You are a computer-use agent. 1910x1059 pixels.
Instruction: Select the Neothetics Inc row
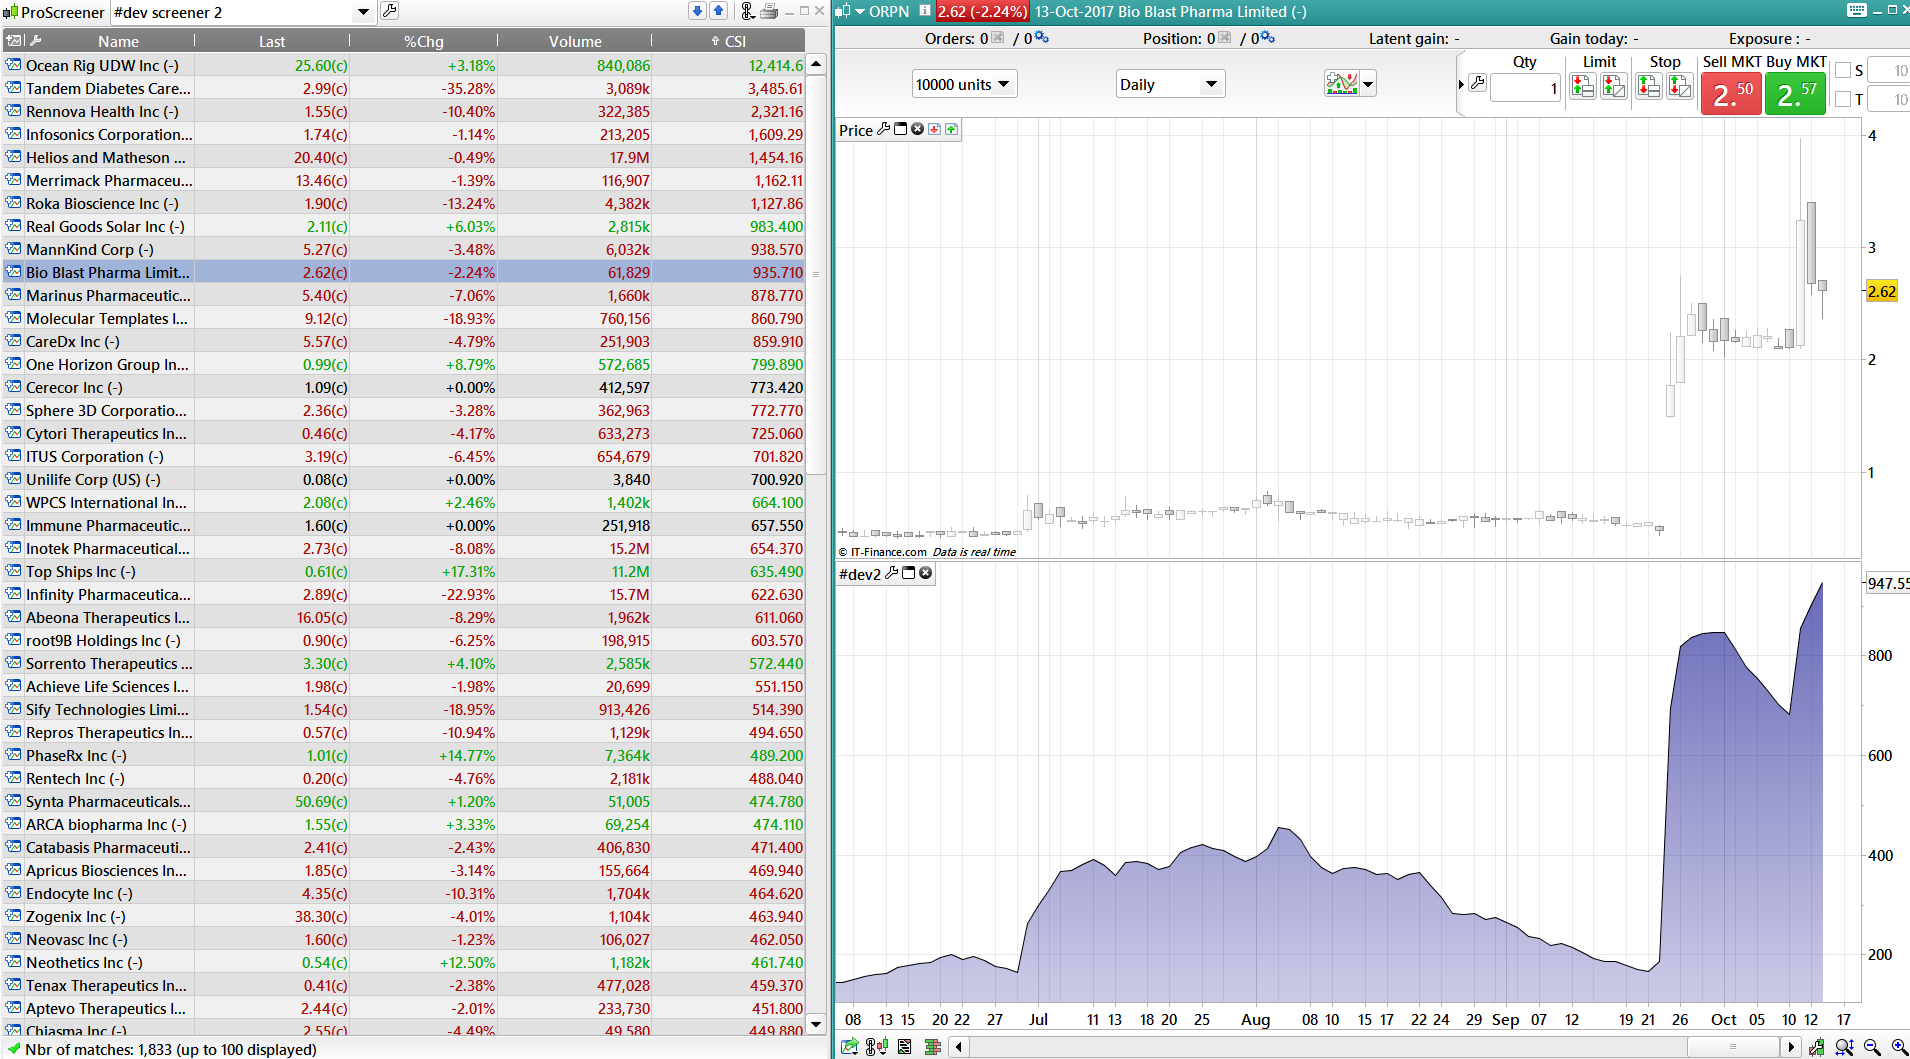point(404,962)
